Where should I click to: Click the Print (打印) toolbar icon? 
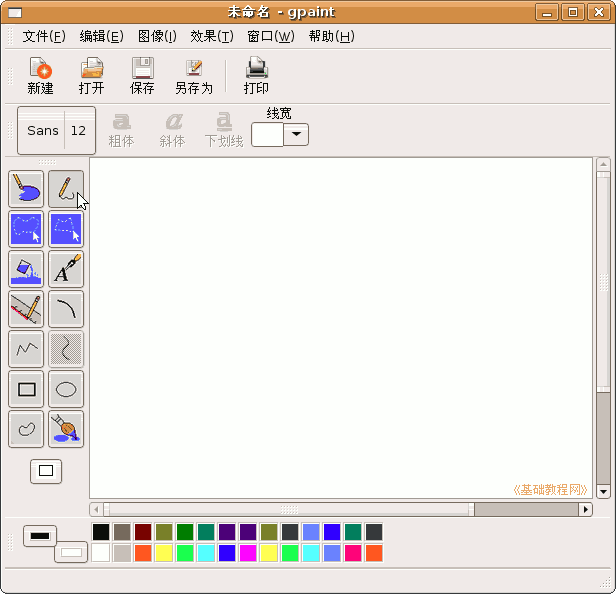point(256,76)
